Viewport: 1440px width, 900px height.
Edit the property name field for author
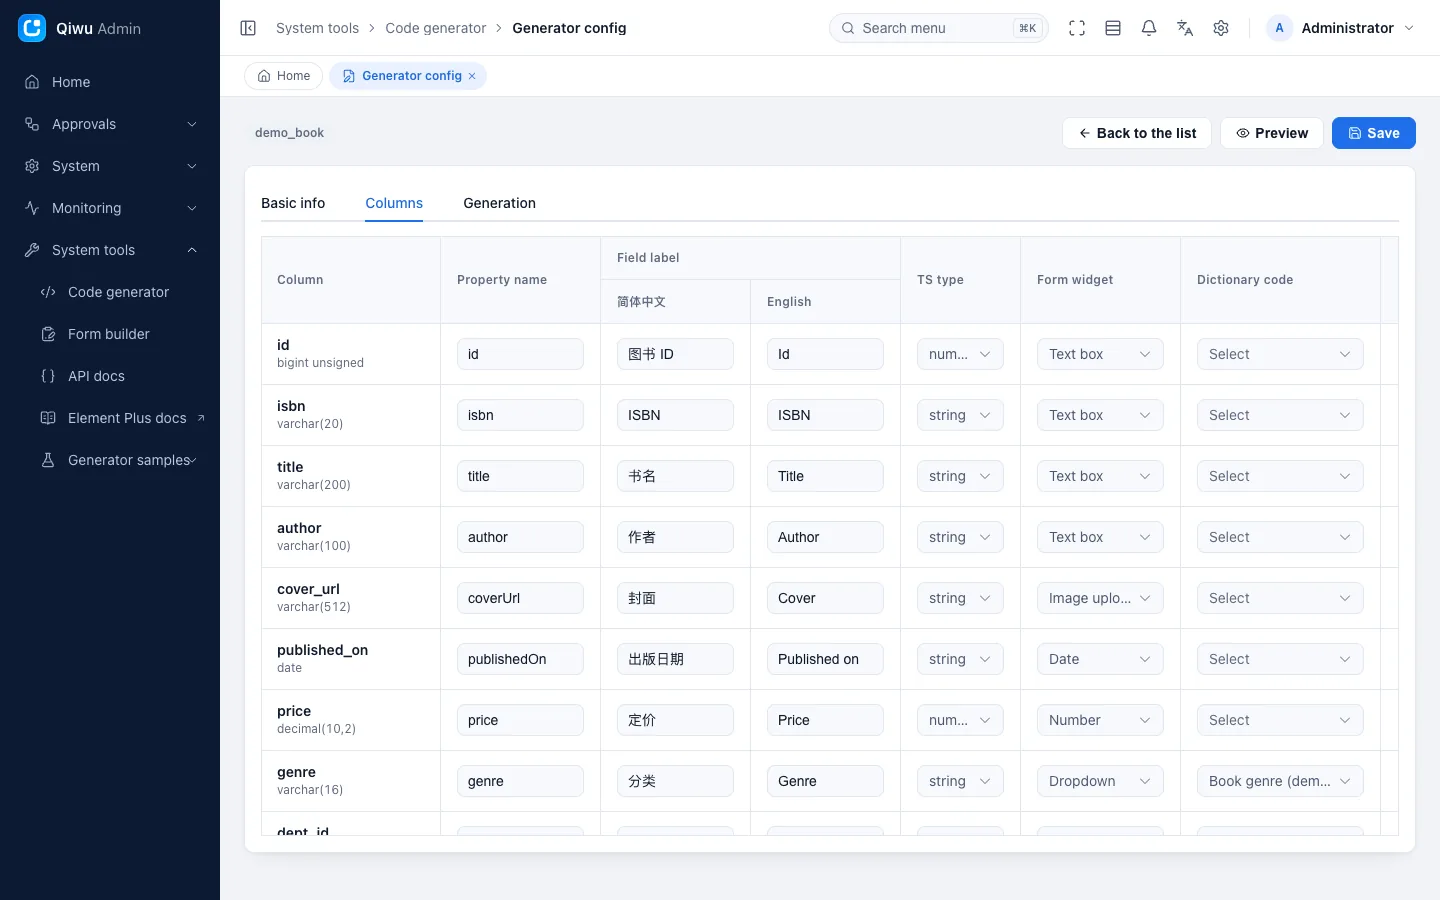(x=520, y=537)
